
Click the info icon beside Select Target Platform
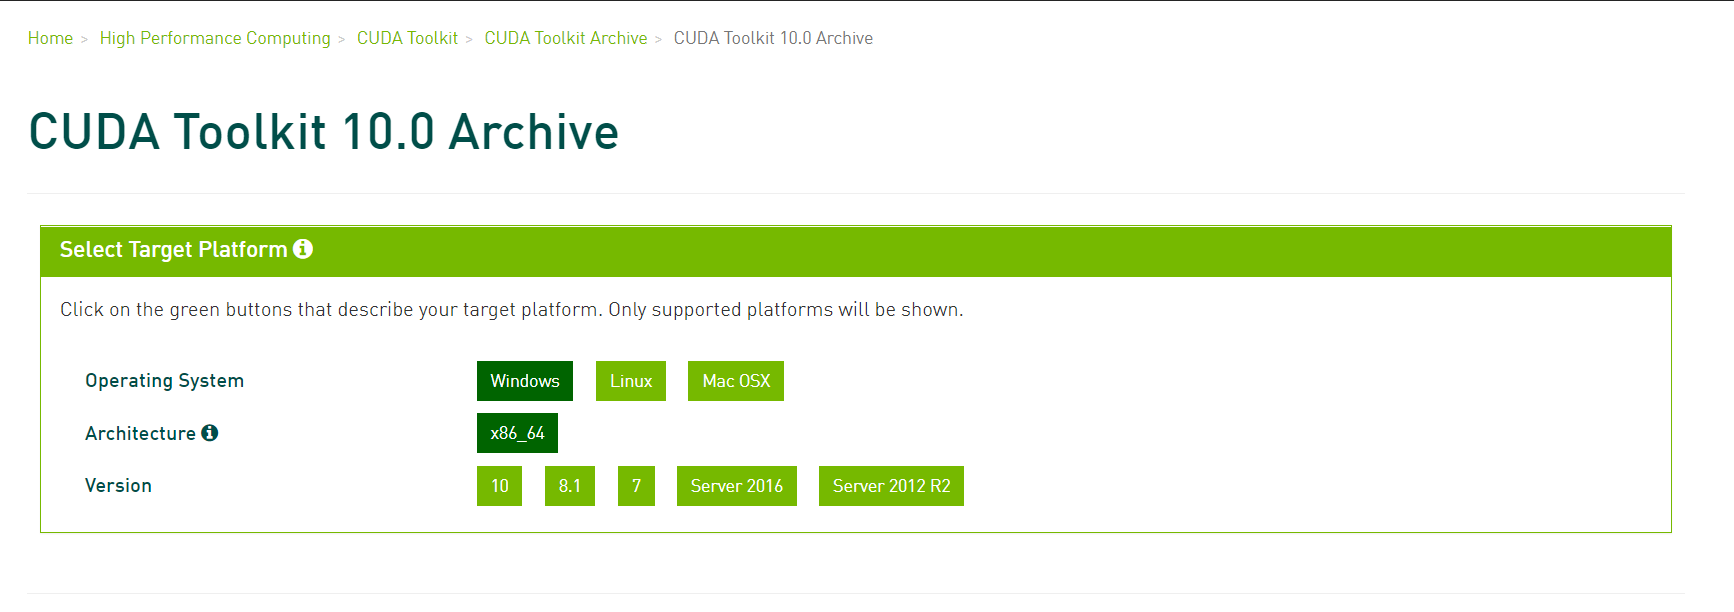pos(303,249)
